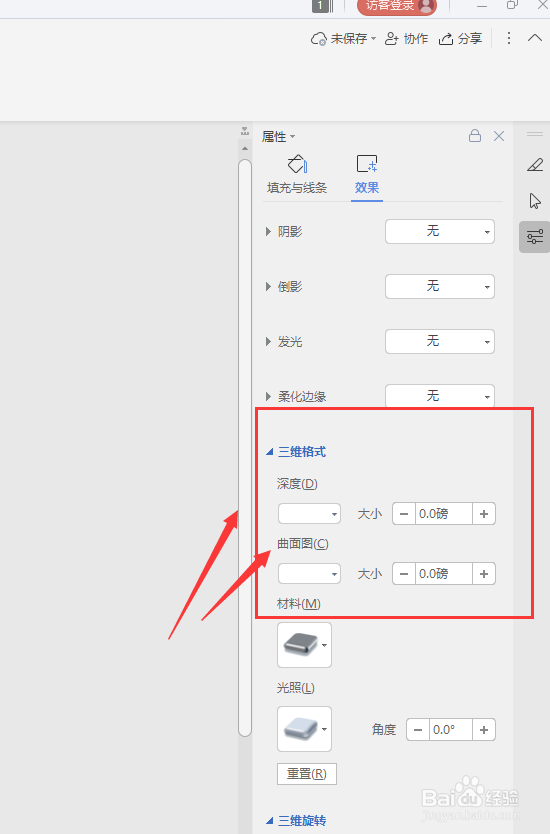
Task: Open the 倒影 preset dropdown
Action: coord(440,286)
